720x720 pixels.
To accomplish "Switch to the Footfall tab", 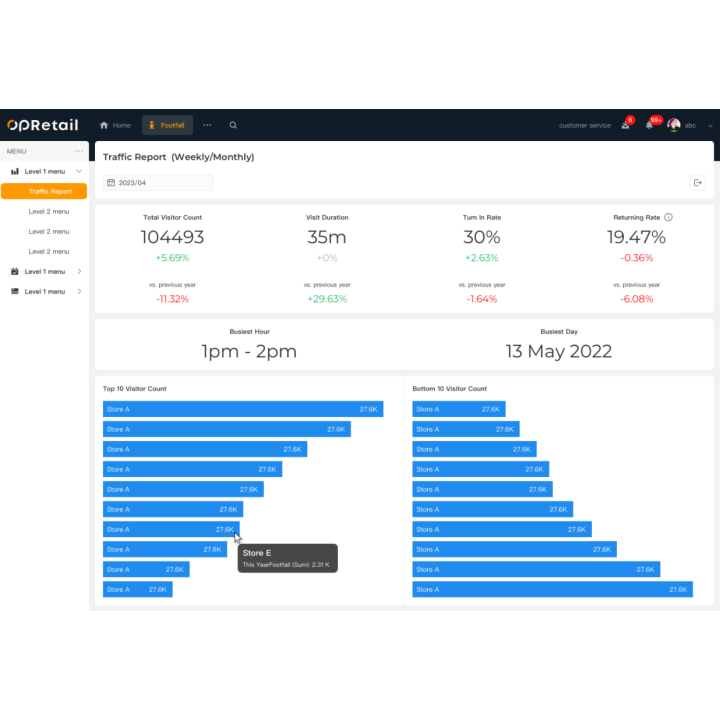I will point(167,125).
